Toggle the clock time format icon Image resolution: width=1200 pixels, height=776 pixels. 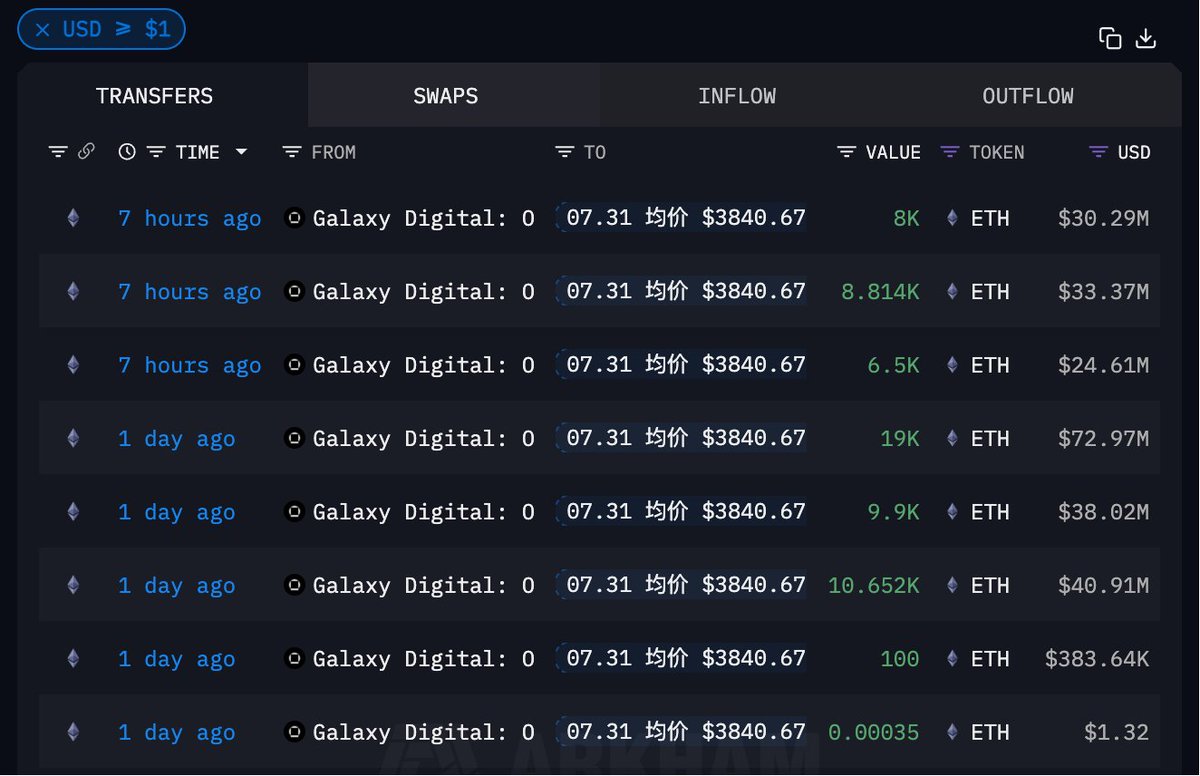coord(127,152)
